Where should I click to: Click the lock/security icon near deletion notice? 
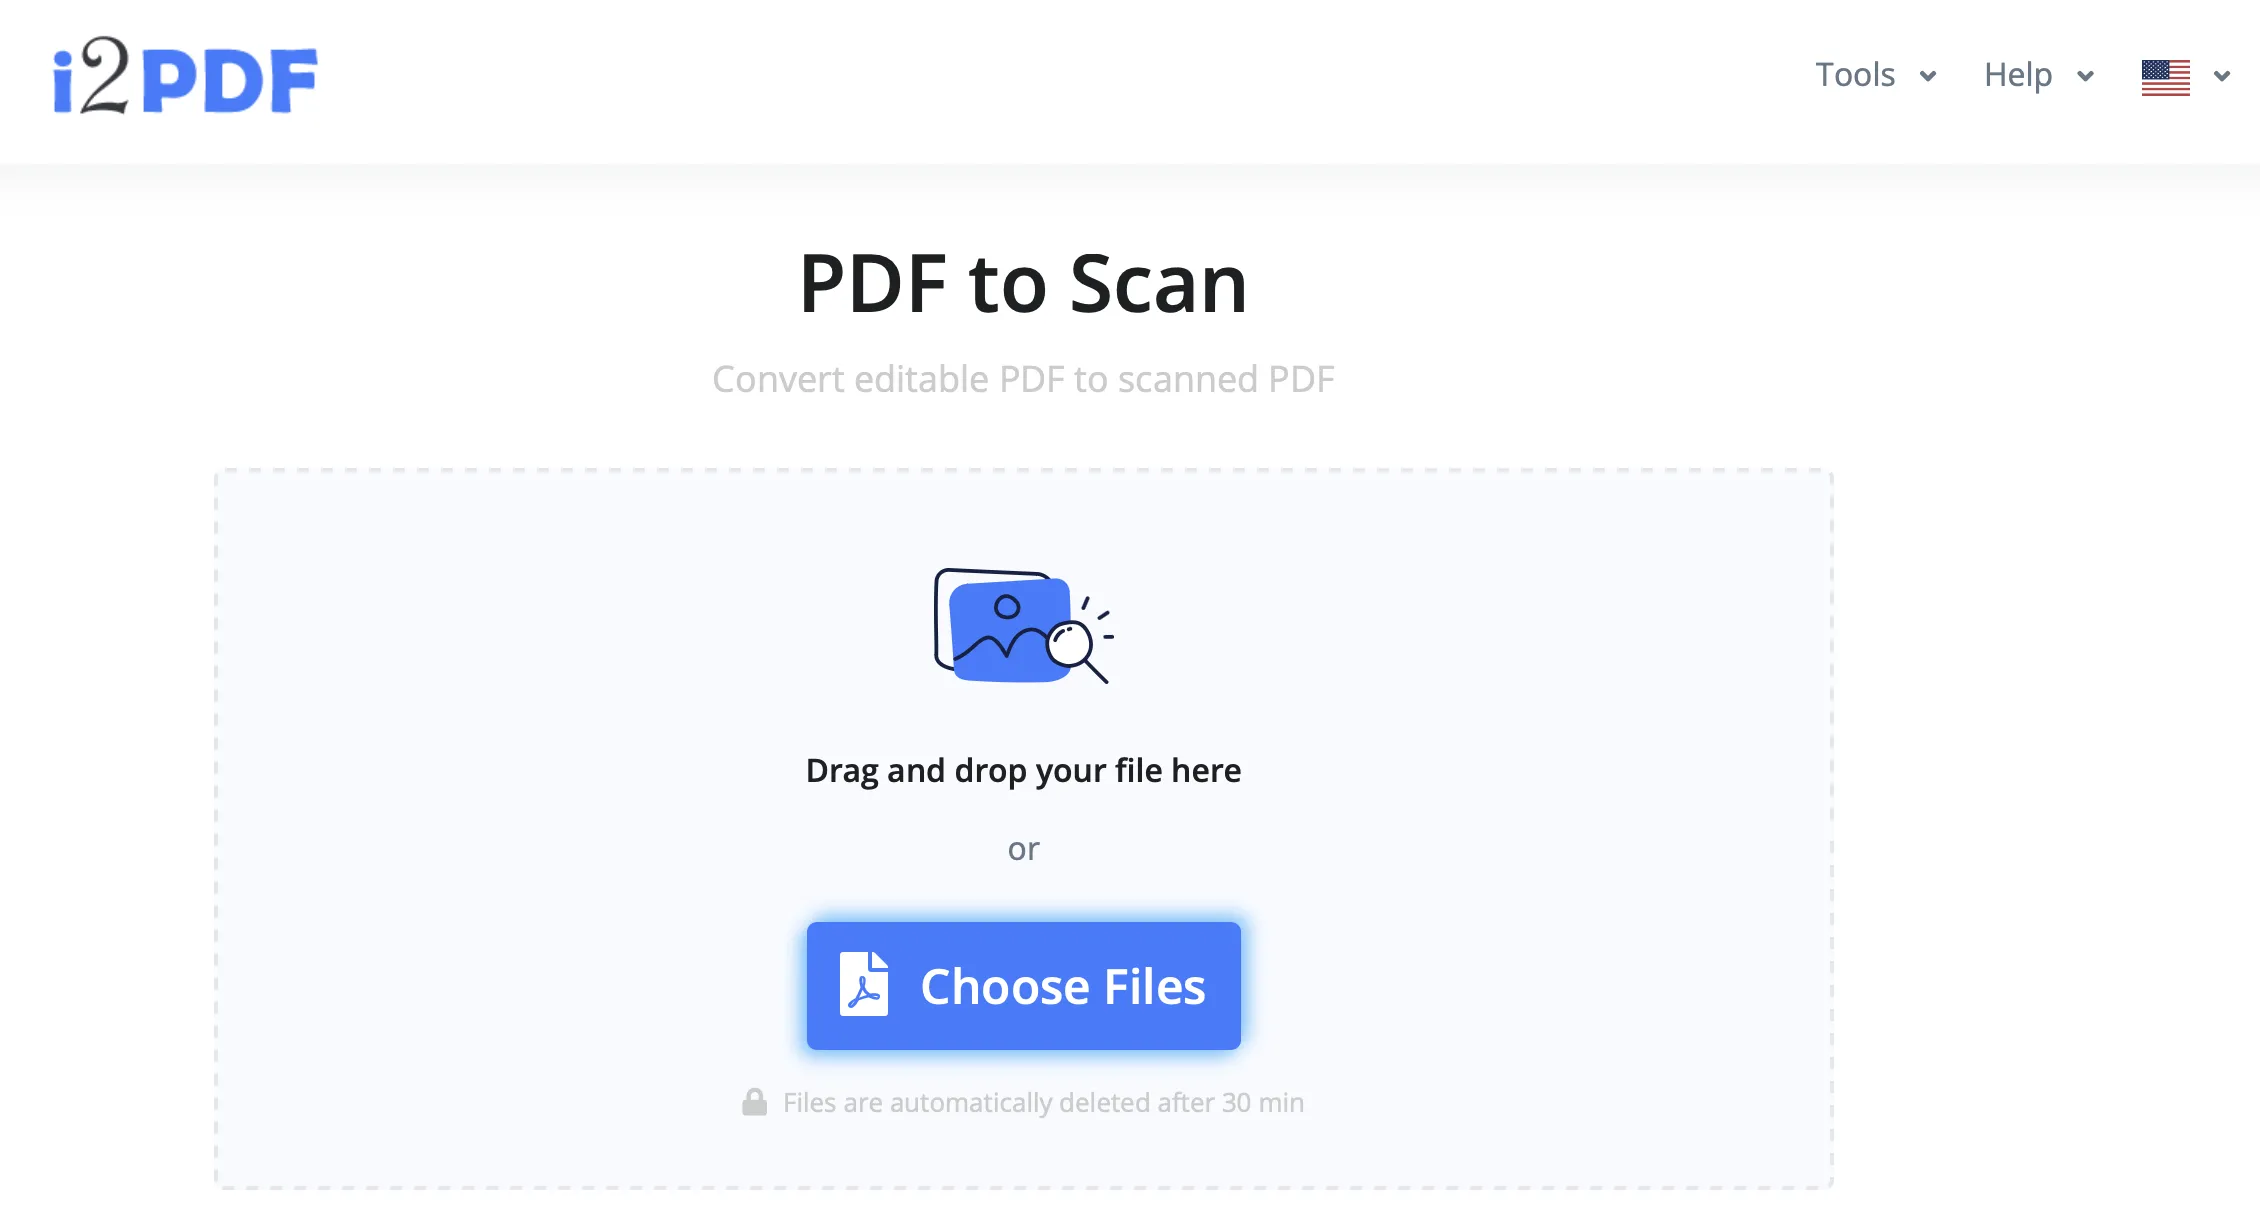click(755, 1101)
